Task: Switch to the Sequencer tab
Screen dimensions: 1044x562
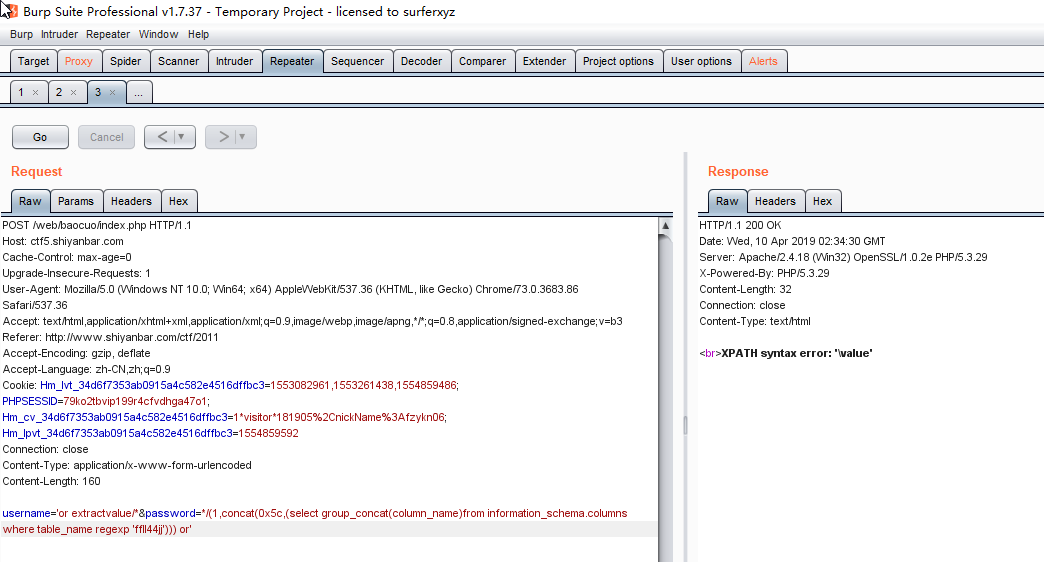Action: tap(358, 61)
